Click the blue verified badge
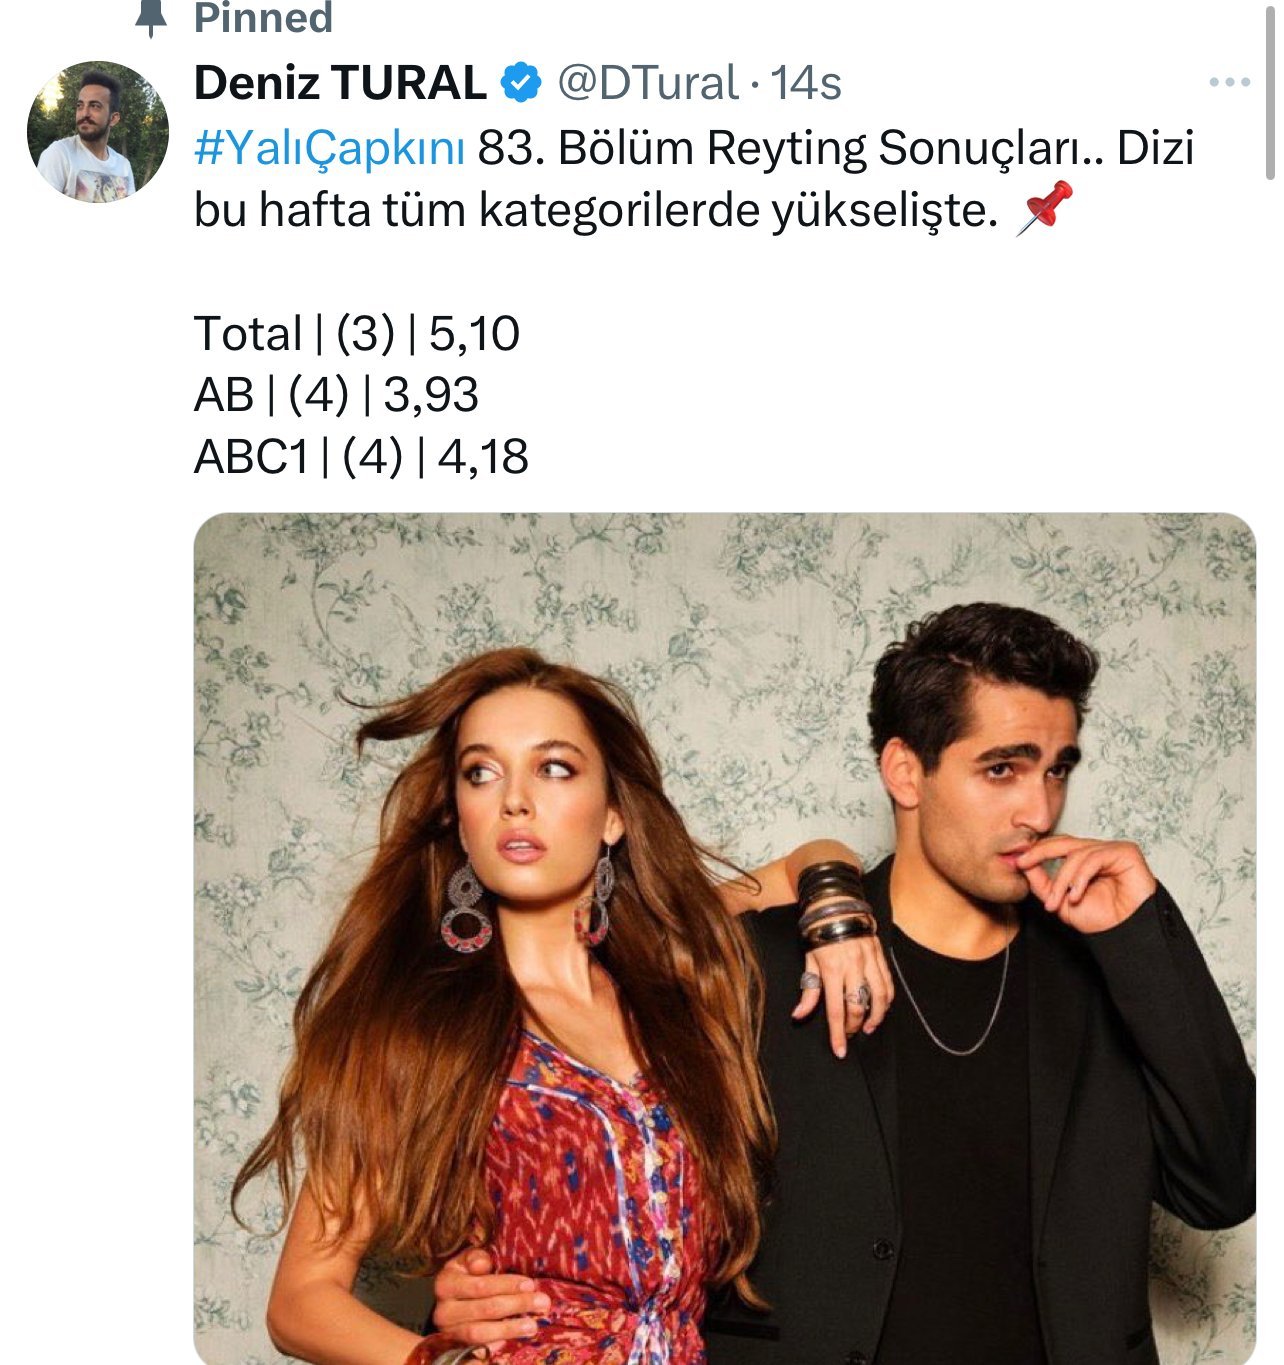The height and width of the screenshot is (1365, 1284). point(521,83)
